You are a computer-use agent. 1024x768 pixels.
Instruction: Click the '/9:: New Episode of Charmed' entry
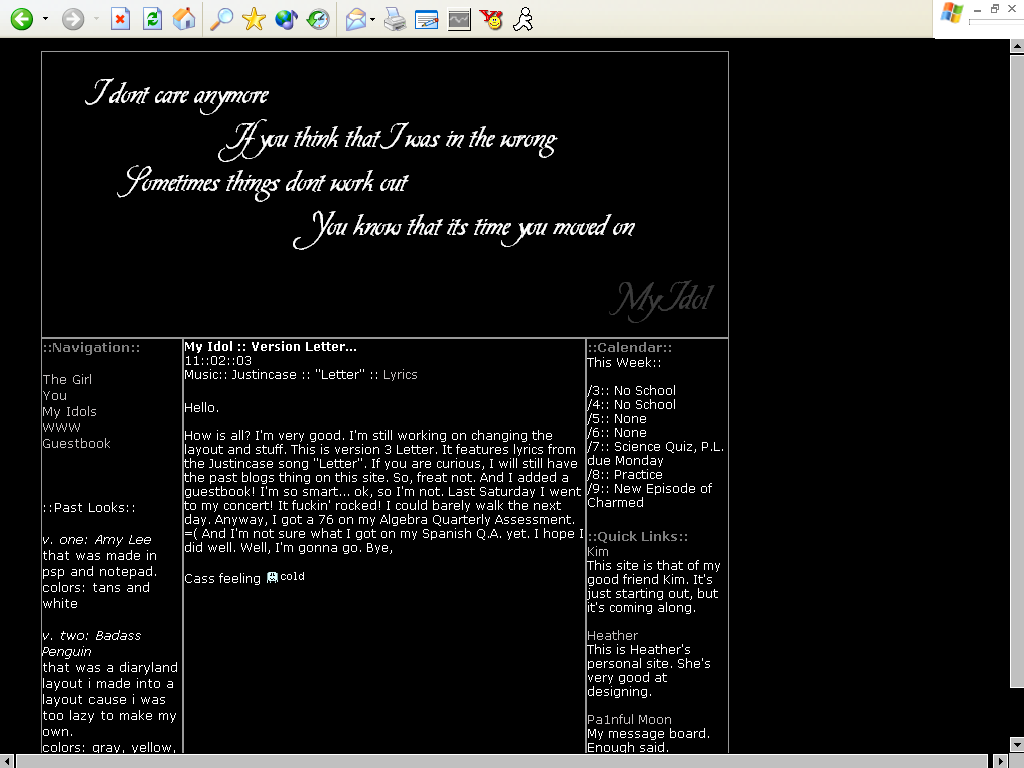[x=650, y=496]
